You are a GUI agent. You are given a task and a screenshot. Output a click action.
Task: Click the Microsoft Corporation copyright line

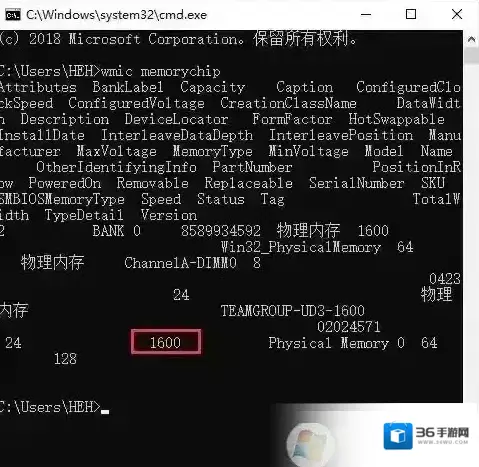[178, 39]
